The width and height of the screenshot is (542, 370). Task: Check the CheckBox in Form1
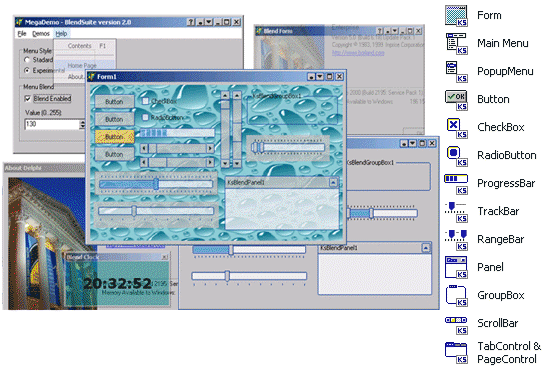coord(146,101)
